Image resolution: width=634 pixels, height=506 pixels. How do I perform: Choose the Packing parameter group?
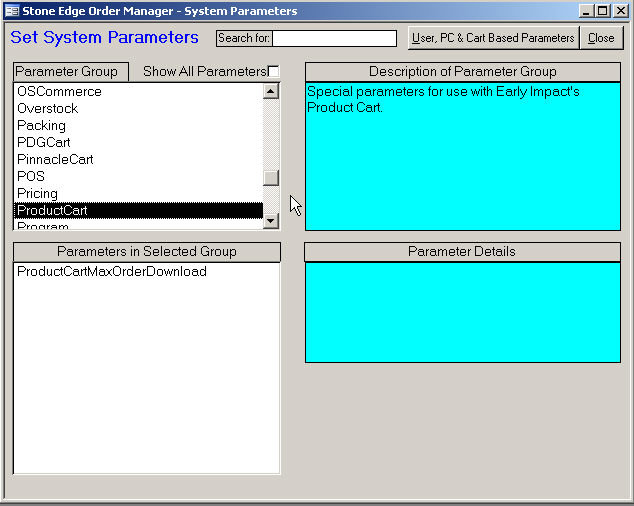pos(138,125)
